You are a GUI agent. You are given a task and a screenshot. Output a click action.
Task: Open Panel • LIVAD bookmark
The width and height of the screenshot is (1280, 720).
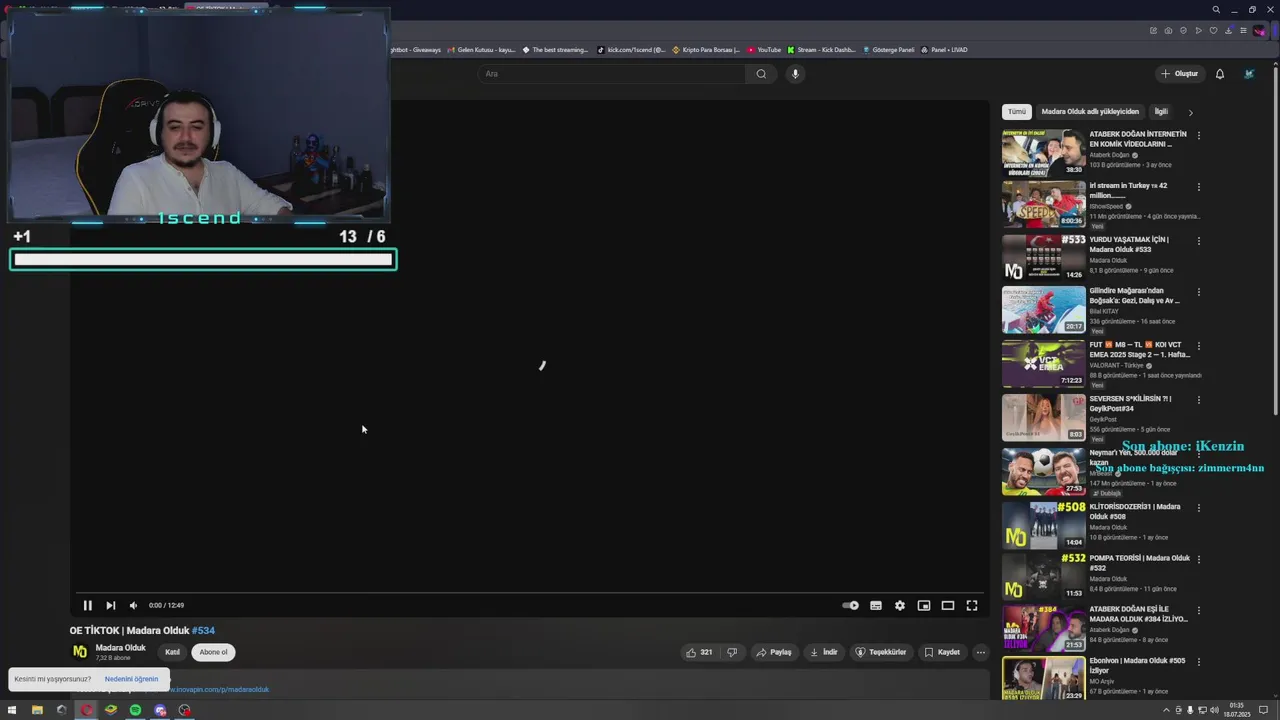944,50
